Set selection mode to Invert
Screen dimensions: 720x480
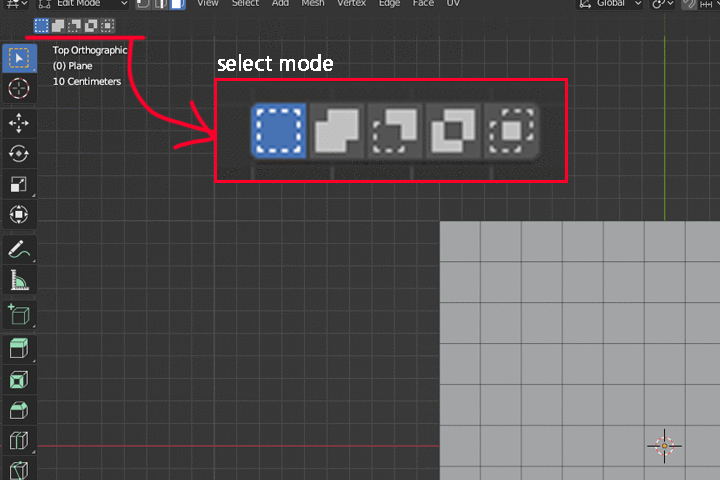[91, 26]
